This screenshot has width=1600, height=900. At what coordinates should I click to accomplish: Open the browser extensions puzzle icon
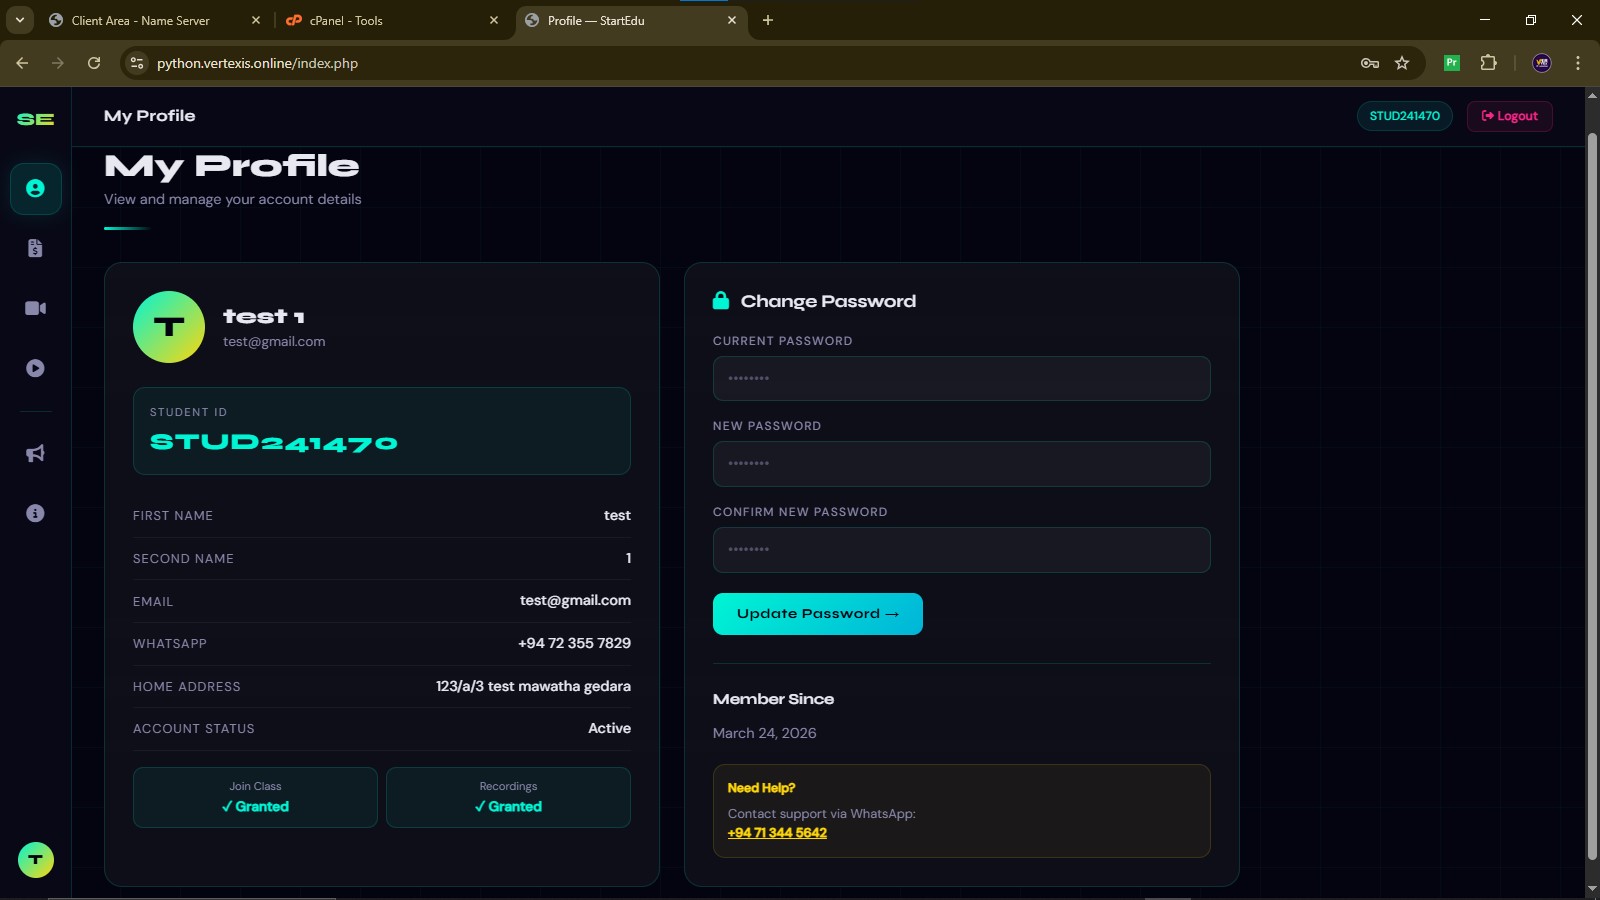1488,62
